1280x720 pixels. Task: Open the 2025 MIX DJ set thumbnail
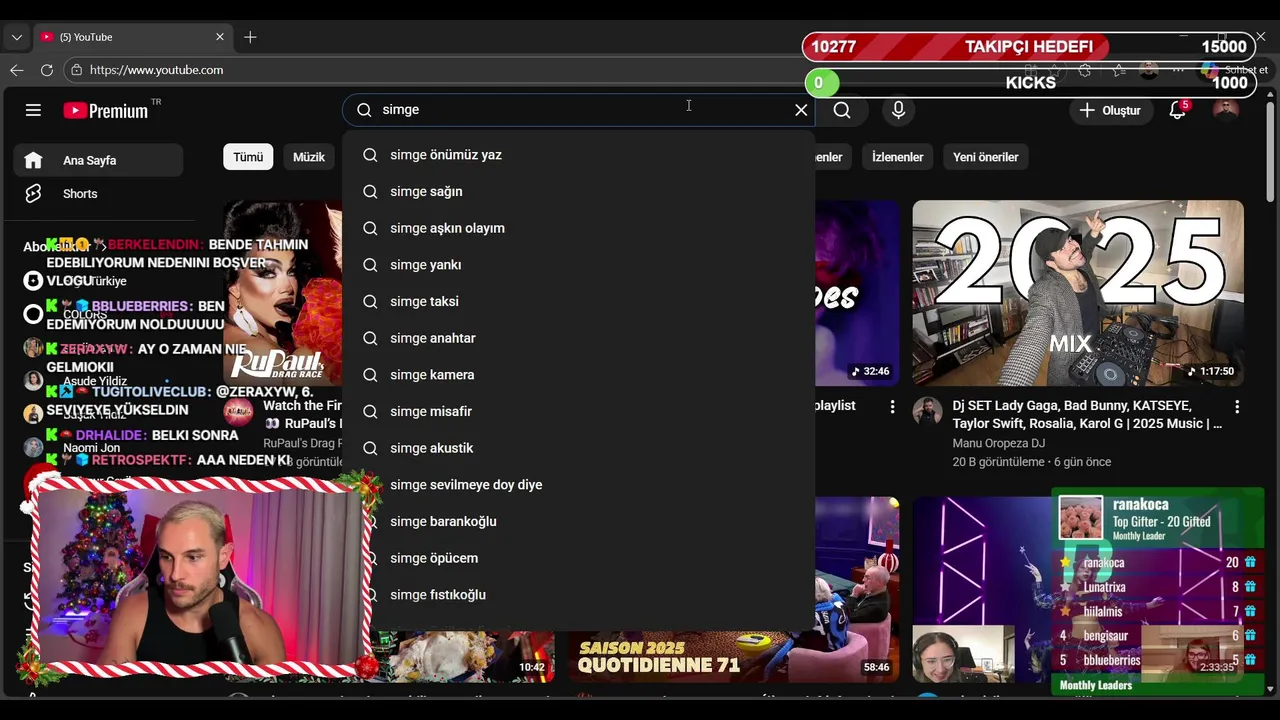tap(1078, 293)
